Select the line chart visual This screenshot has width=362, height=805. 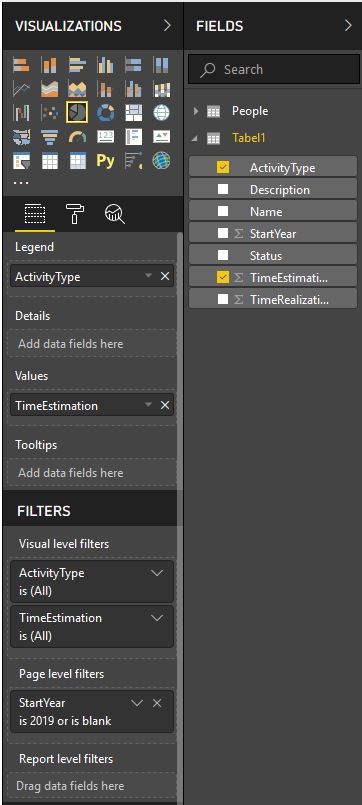[22, 89]
